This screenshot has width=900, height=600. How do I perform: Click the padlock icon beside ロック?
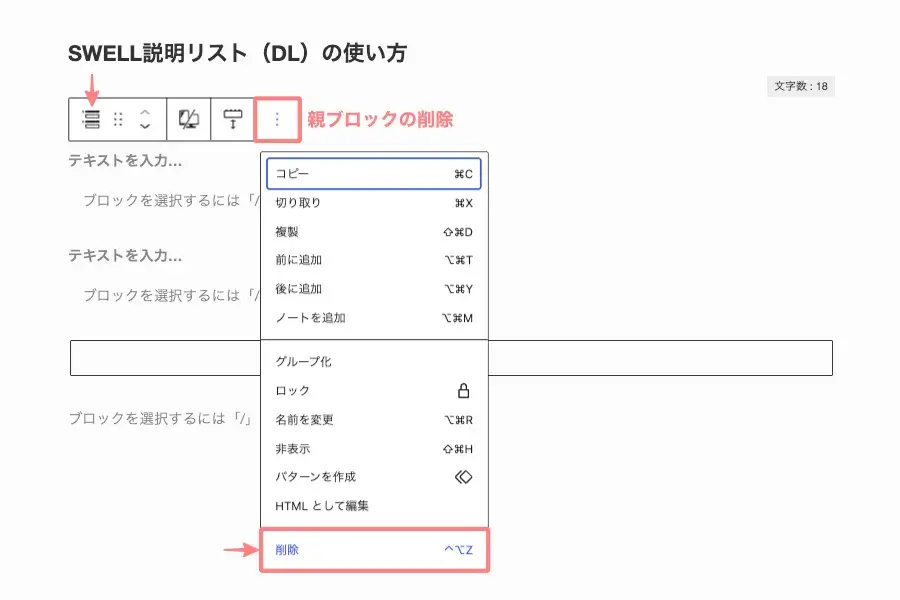[463, 391]
